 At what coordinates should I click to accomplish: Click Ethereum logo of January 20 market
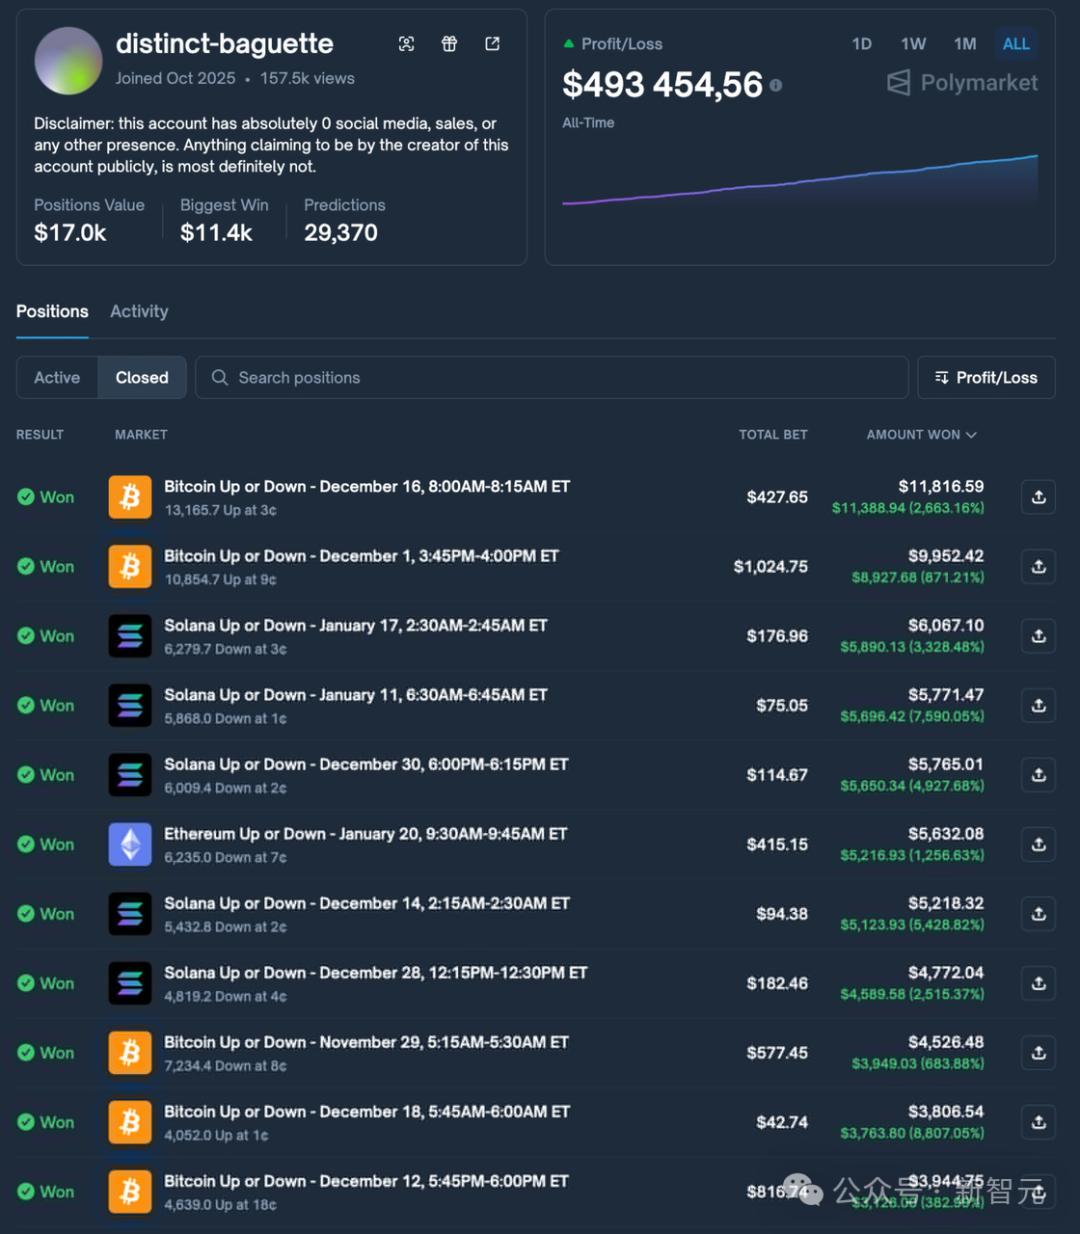point(130,844)
